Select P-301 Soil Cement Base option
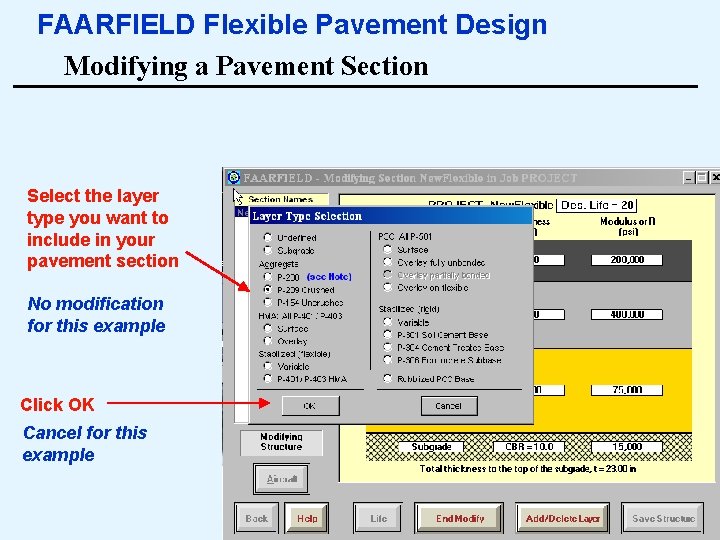Screen dimensions: 720x540 (x=388, y=334)
